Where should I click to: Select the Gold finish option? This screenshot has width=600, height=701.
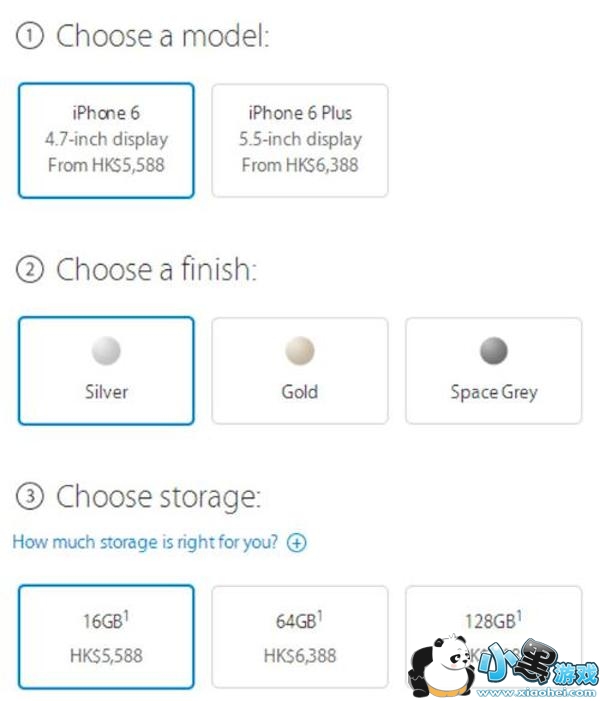point(299,371)
